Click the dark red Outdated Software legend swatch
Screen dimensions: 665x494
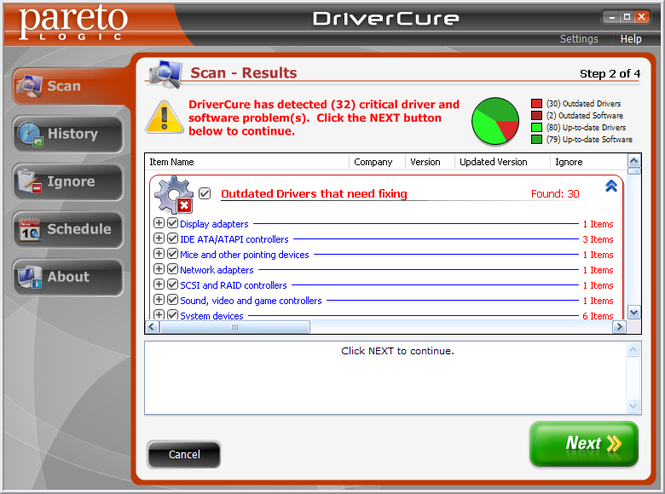(536, 115)
